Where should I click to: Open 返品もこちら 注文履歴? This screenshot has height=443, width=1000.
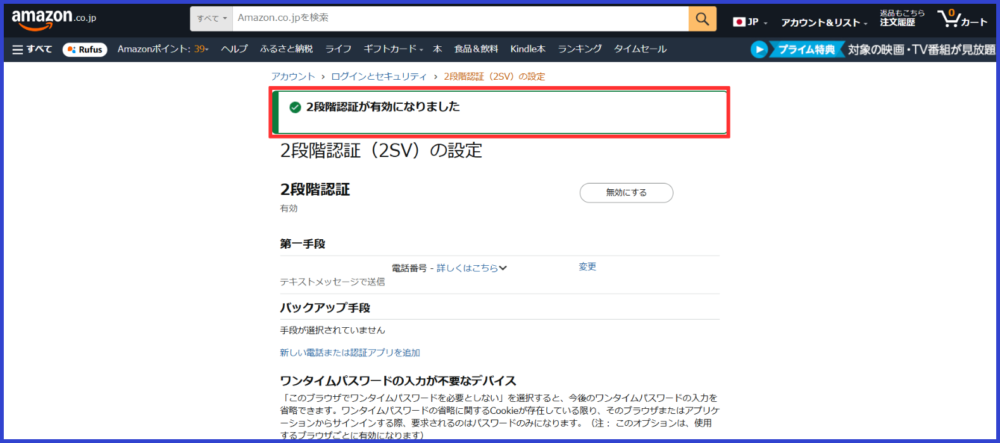pos(901,18)
